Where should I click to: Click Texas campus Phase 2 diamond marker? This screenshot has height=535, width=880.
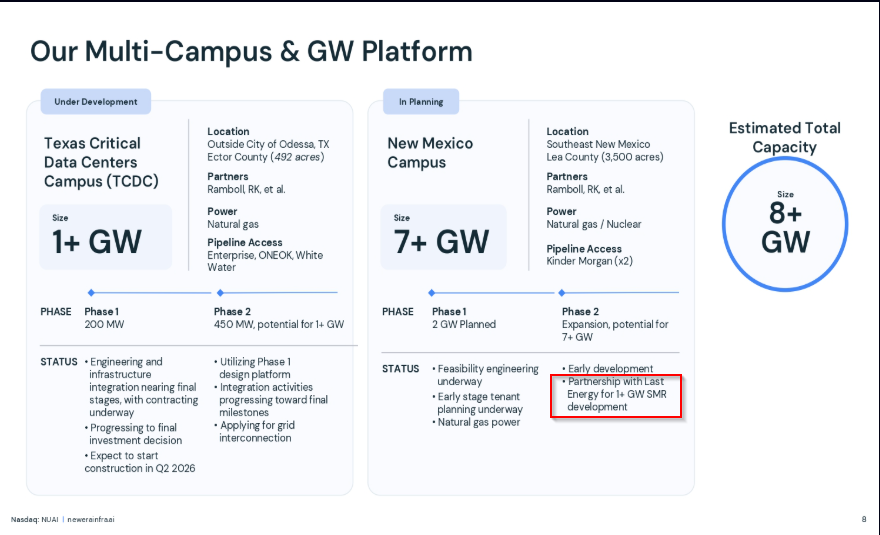point(220,292)
